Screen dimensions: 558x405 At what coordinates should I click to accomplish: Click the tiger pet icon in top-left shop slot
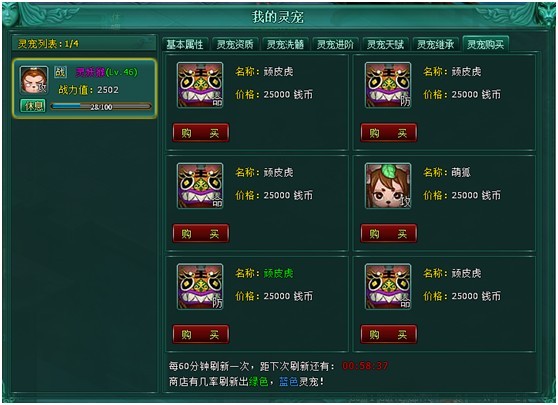coord(200,85)
